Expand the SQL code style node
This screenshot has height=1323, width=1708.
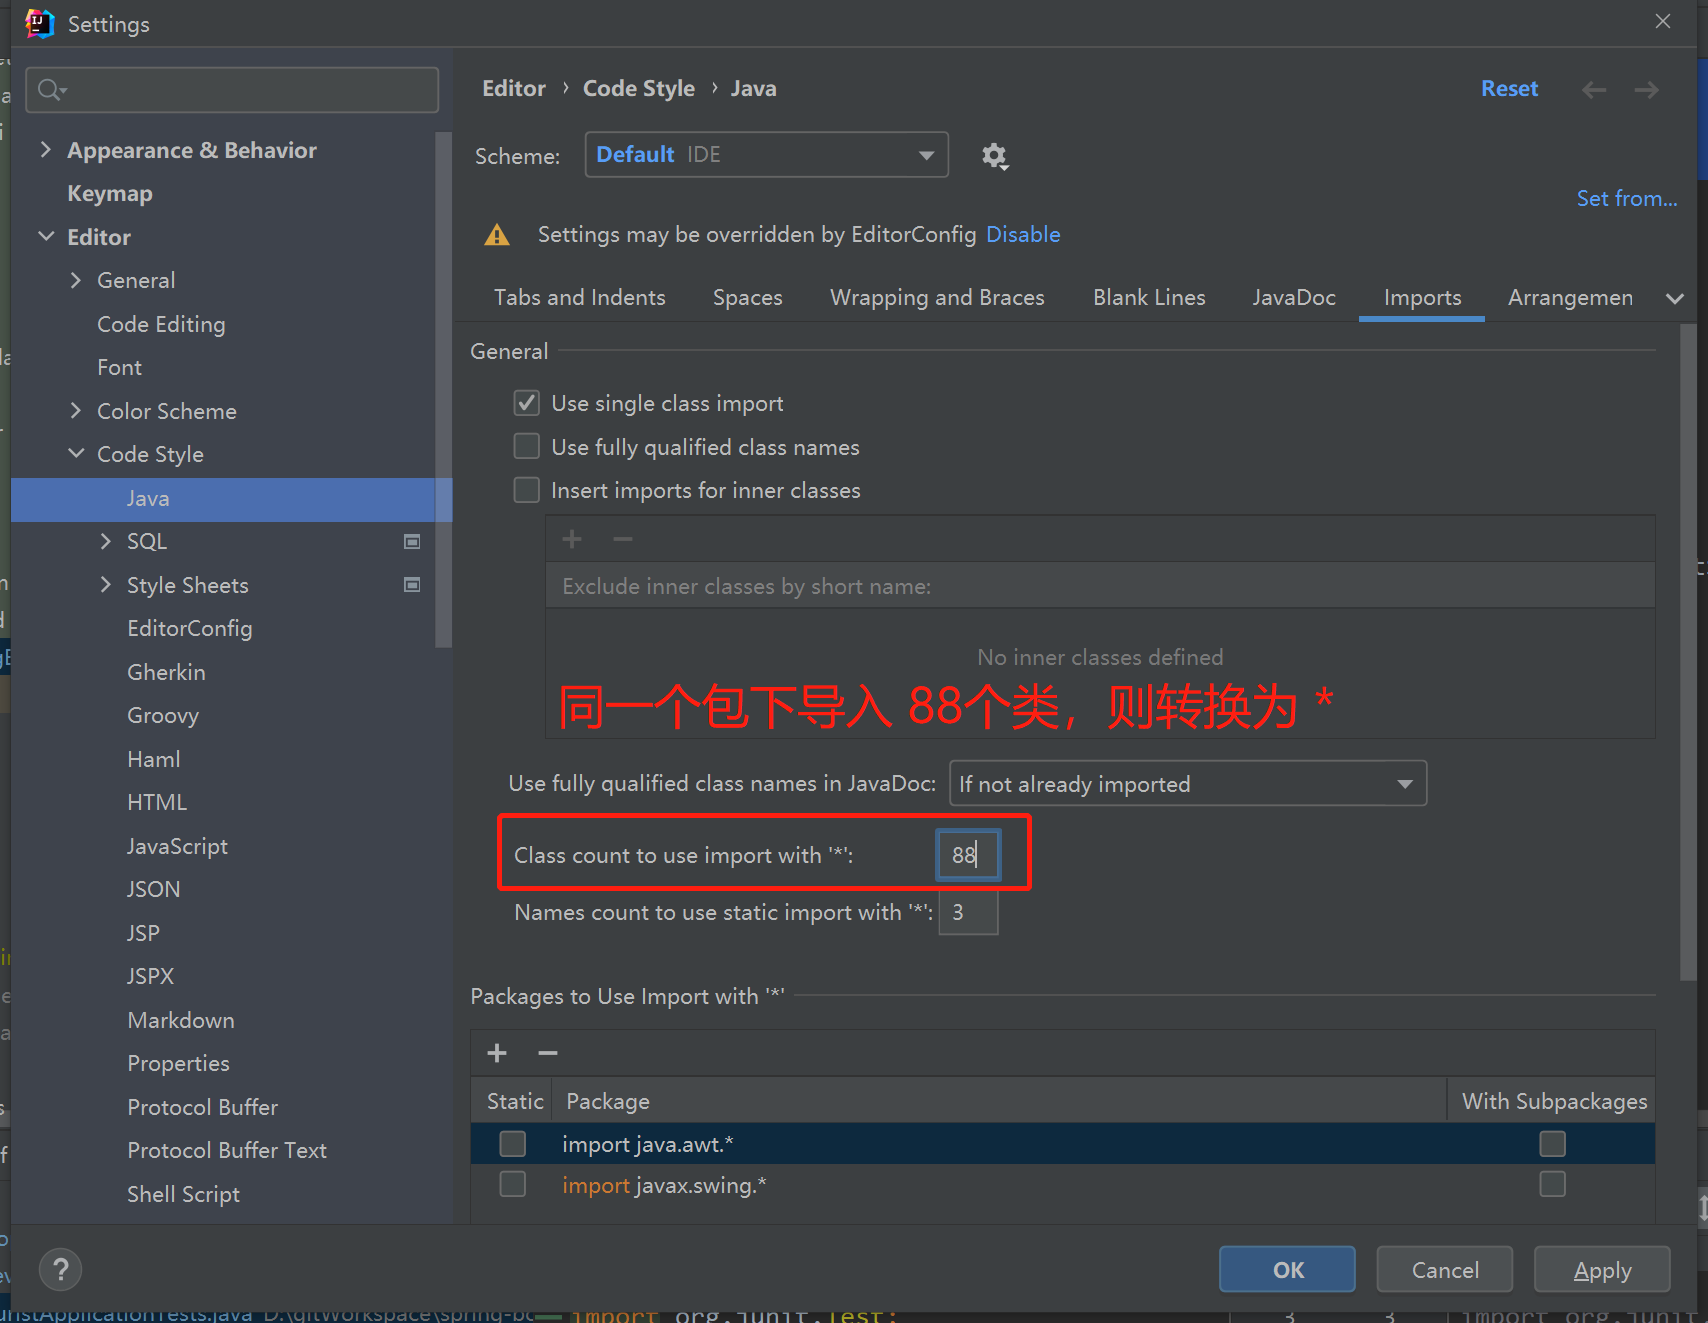point(105,541)
